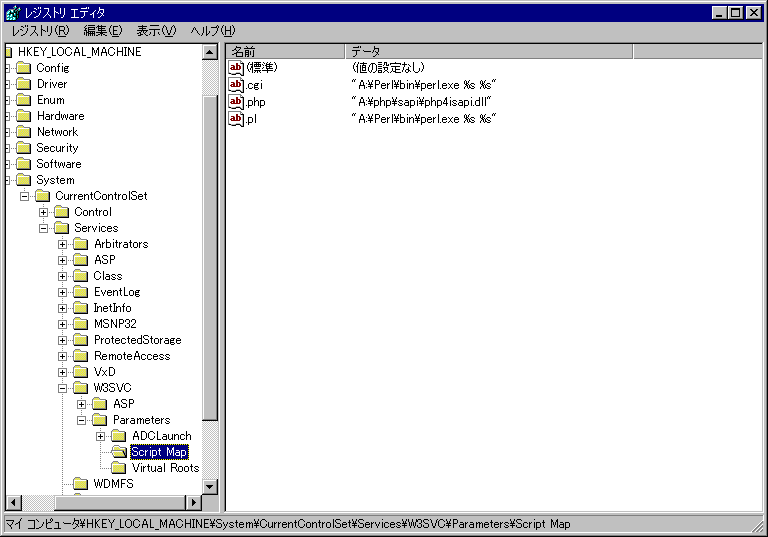Collapse the Services key

point(43,228)
